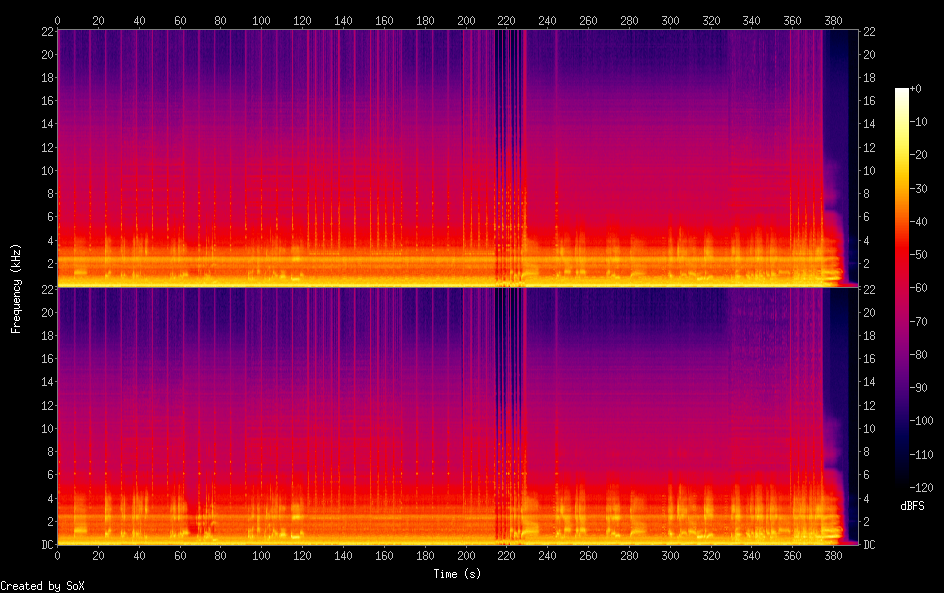Click the "Frequency (kHz)" axis title

pos(16,288)
